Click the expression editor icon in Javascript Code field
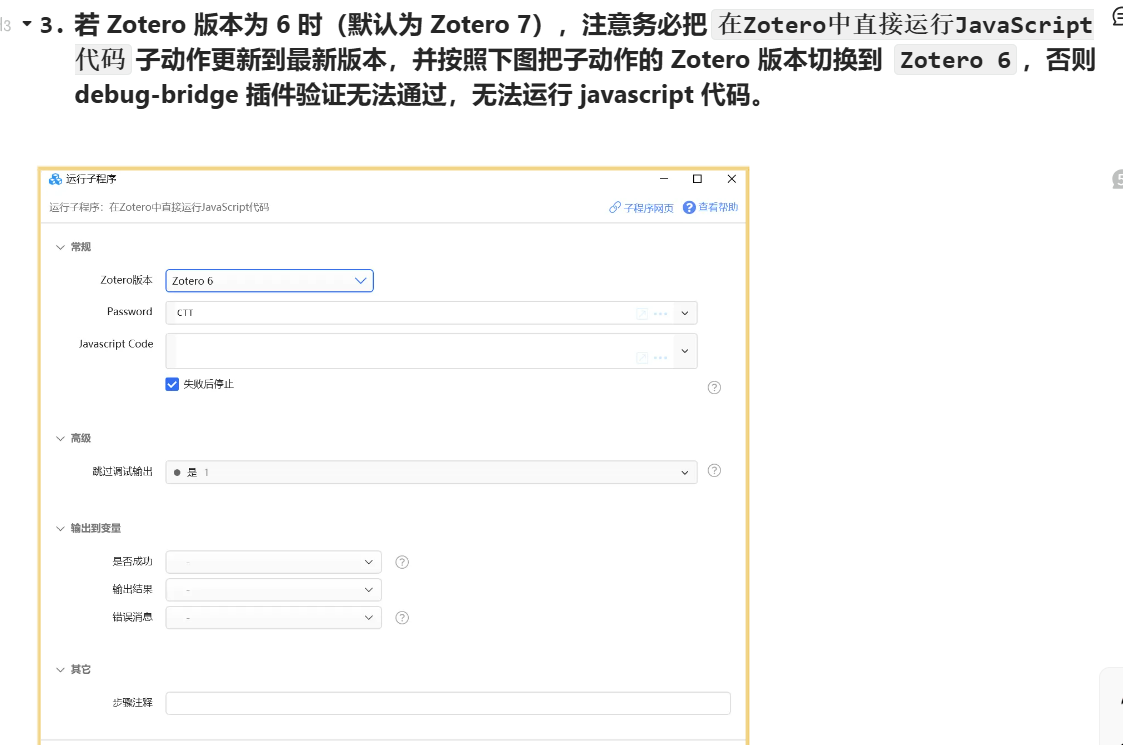Viewport: 1123px width, 745px height. click(x=642, y=357)
